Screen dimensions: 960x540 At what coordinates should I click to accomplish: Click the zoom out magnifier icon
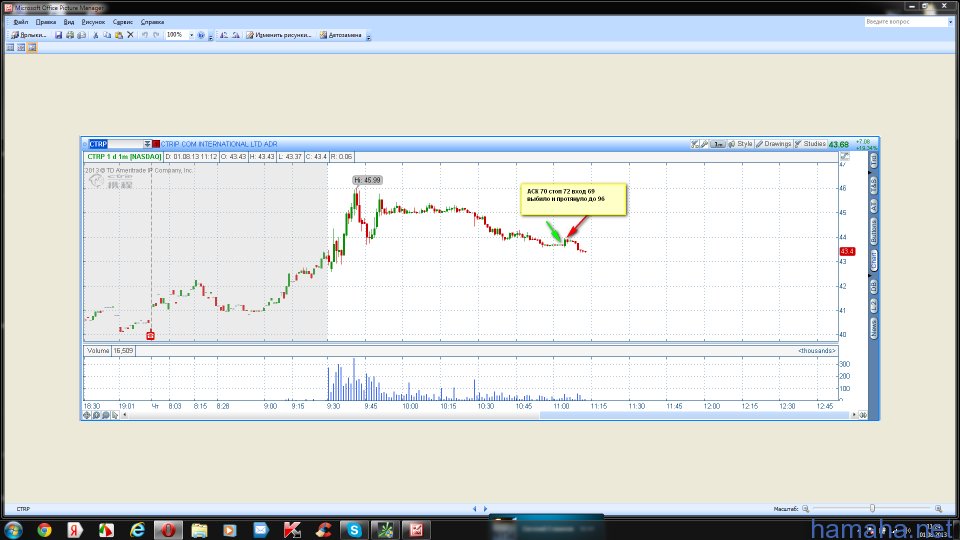click(806, 509)
